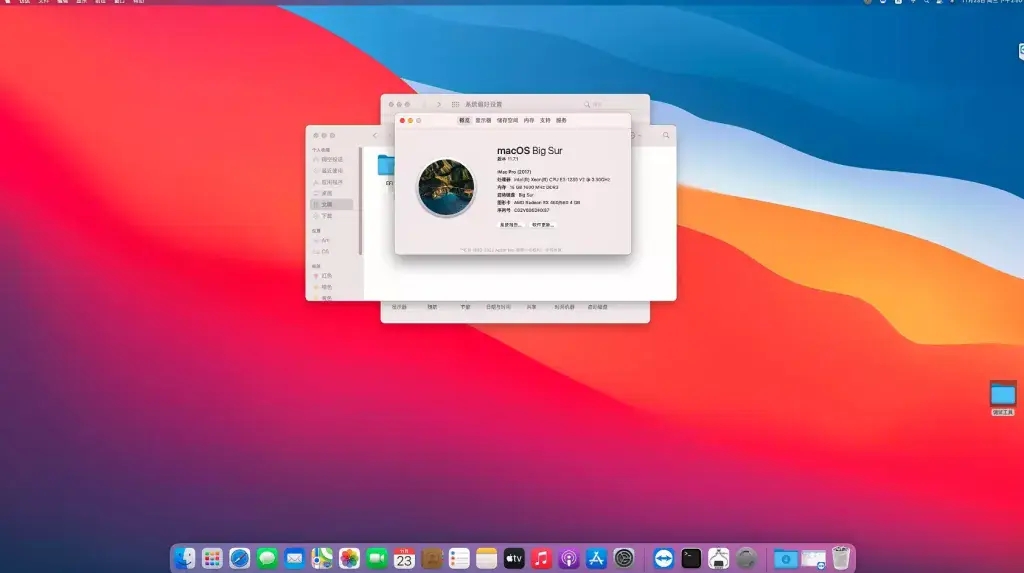
Task: Open 启动磁盘 pane in System Preferences
Action: click(x=598, y=307)
